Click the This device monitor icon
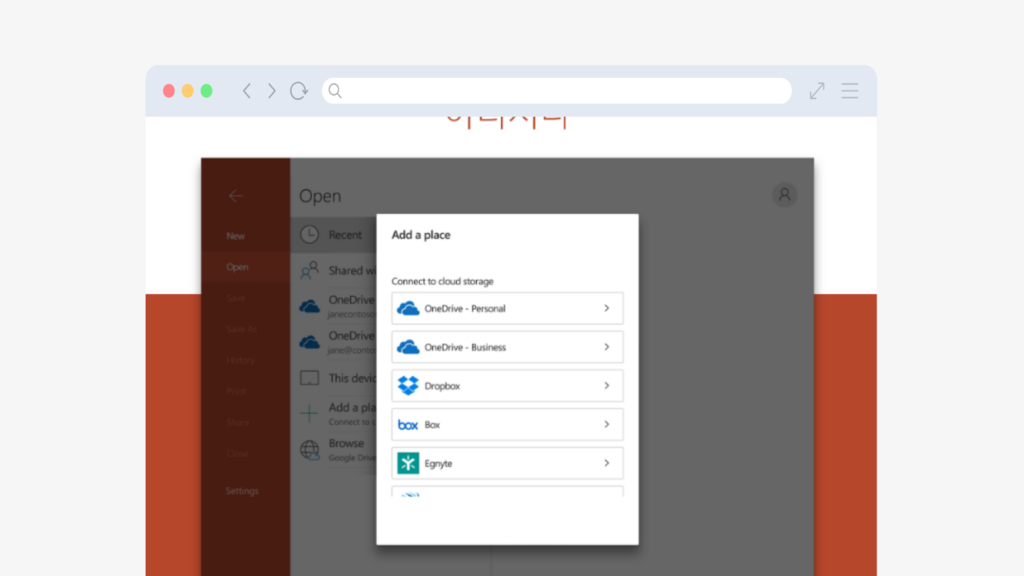 click(310, 378)
